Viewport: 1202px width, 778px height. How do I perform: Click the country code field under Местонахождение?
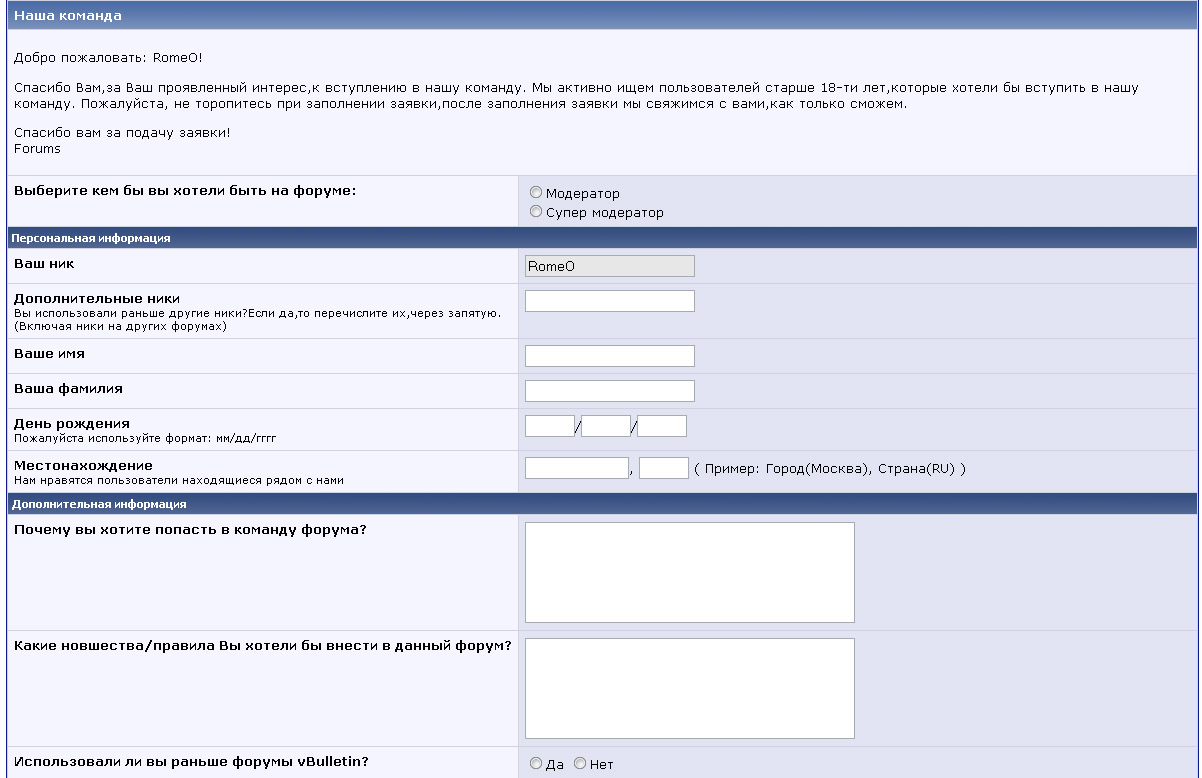tap(664, 468)
